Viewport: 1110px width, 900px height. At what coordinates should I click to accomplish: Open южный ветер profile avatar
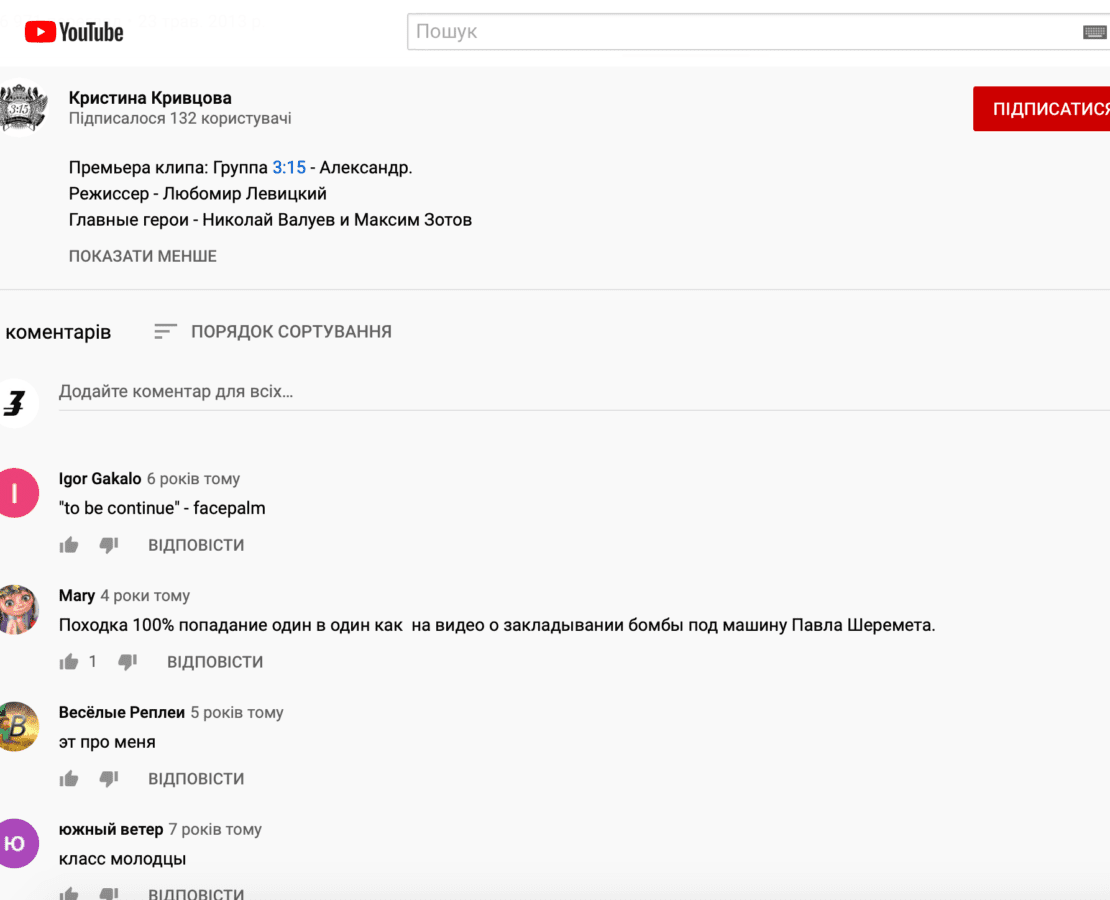pyautogui.click(x=16, y=843)
